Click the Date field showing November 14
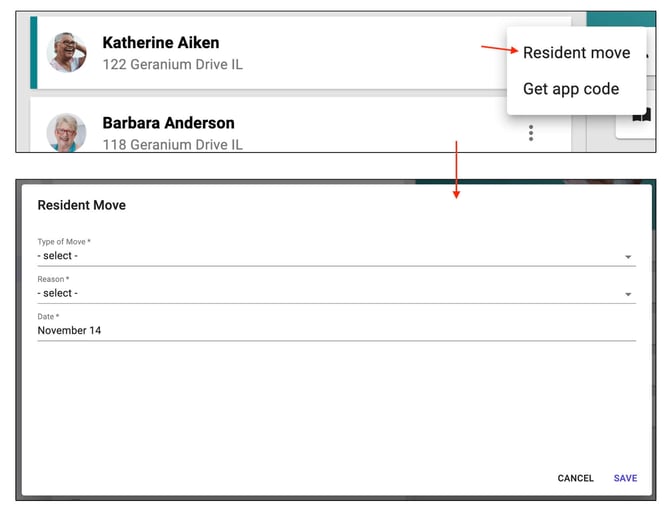The height and width of the screenshot is (510, 670). pyautogui.click(x=330, y=330)
